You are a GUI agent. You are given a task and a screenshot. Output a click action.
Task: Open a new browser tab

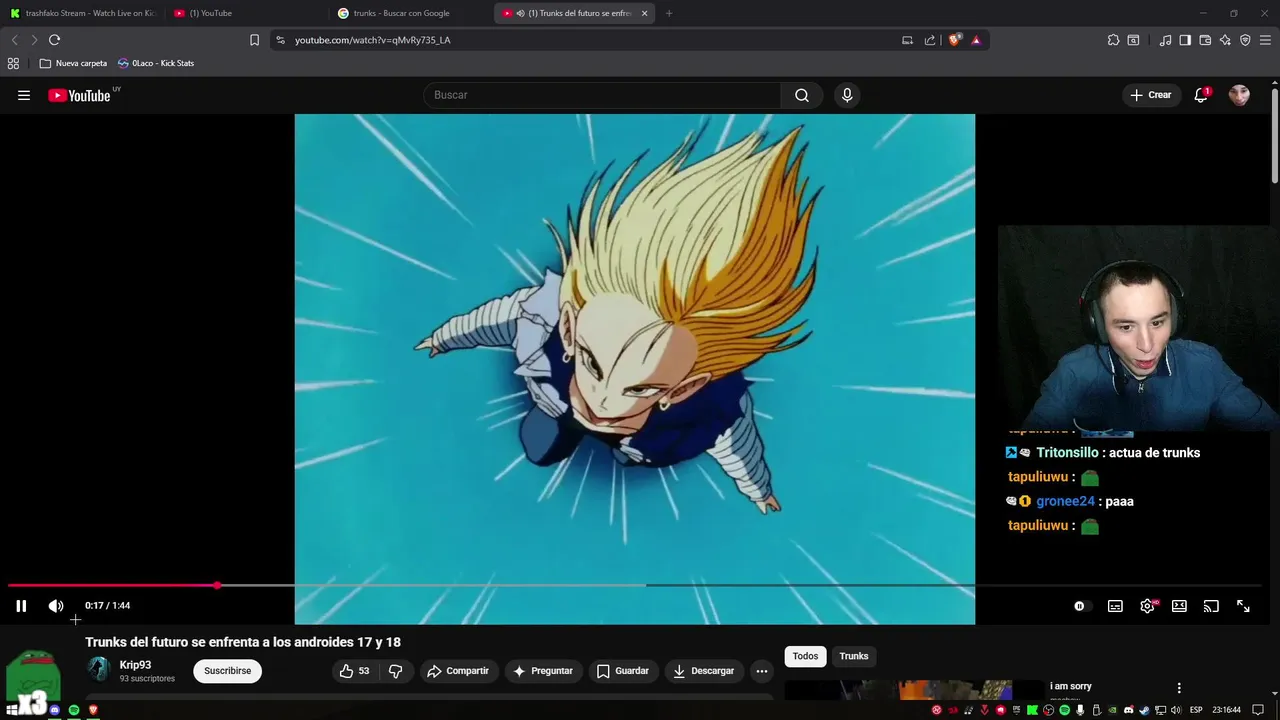[x=669, y=13]
